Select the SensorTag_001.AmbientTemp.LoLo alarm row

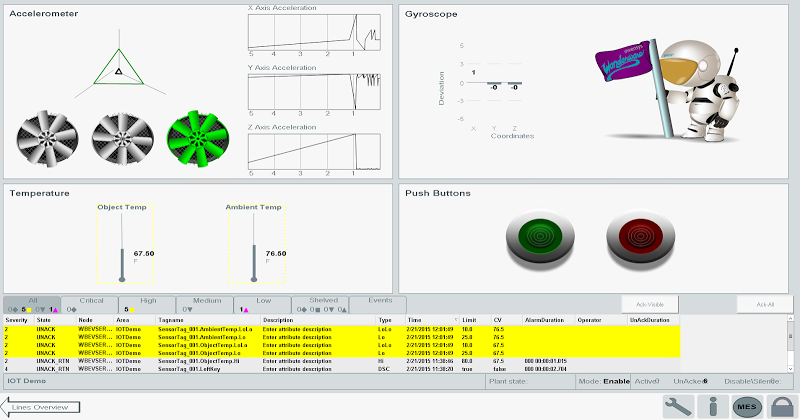(x=342, y=330)
